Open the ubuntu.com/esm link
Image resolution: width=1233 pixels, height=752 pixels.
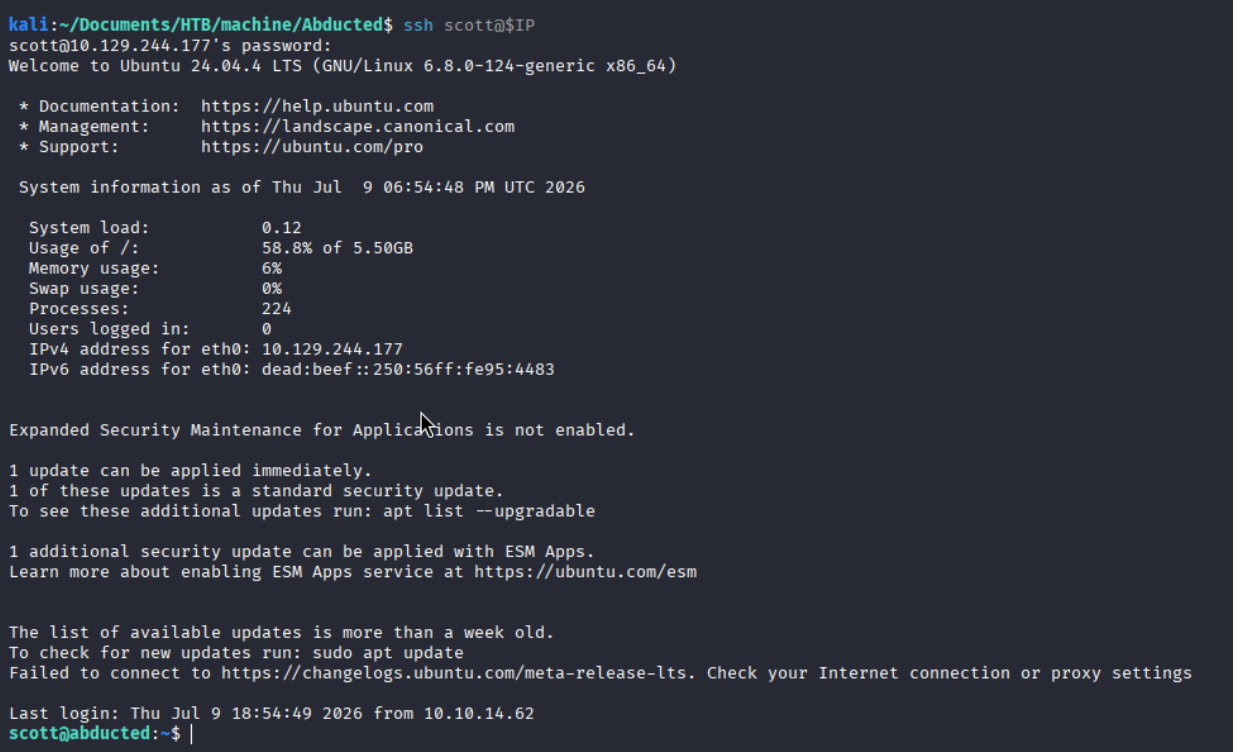(x=585, y=572)
